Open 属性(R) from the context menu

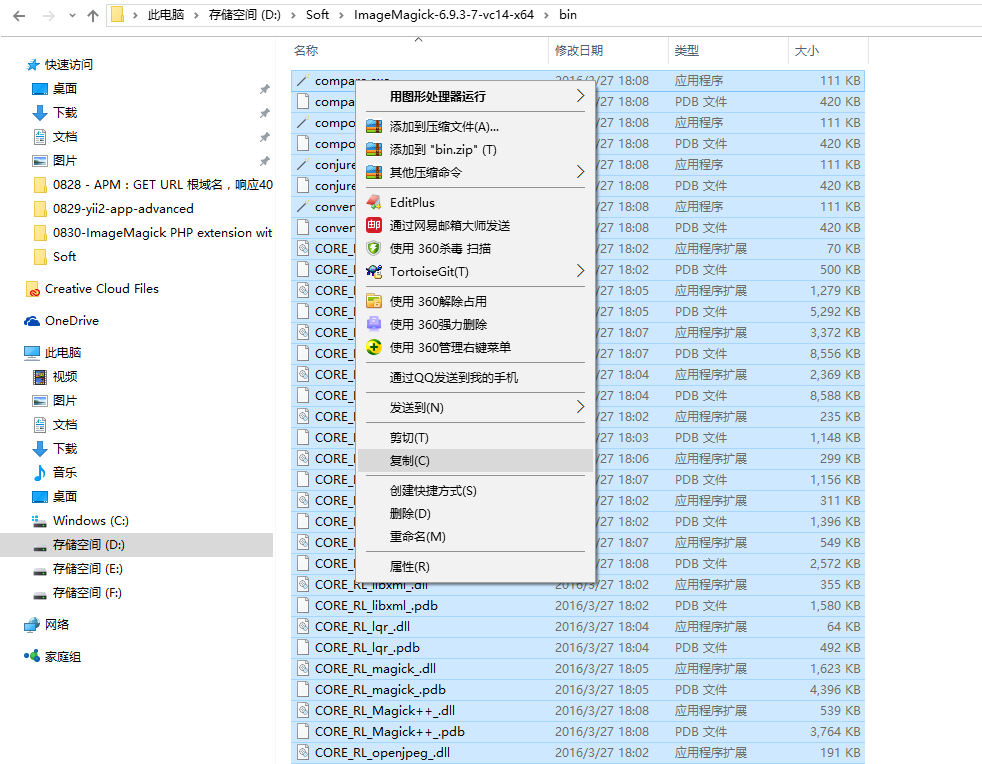coord(475,567)
